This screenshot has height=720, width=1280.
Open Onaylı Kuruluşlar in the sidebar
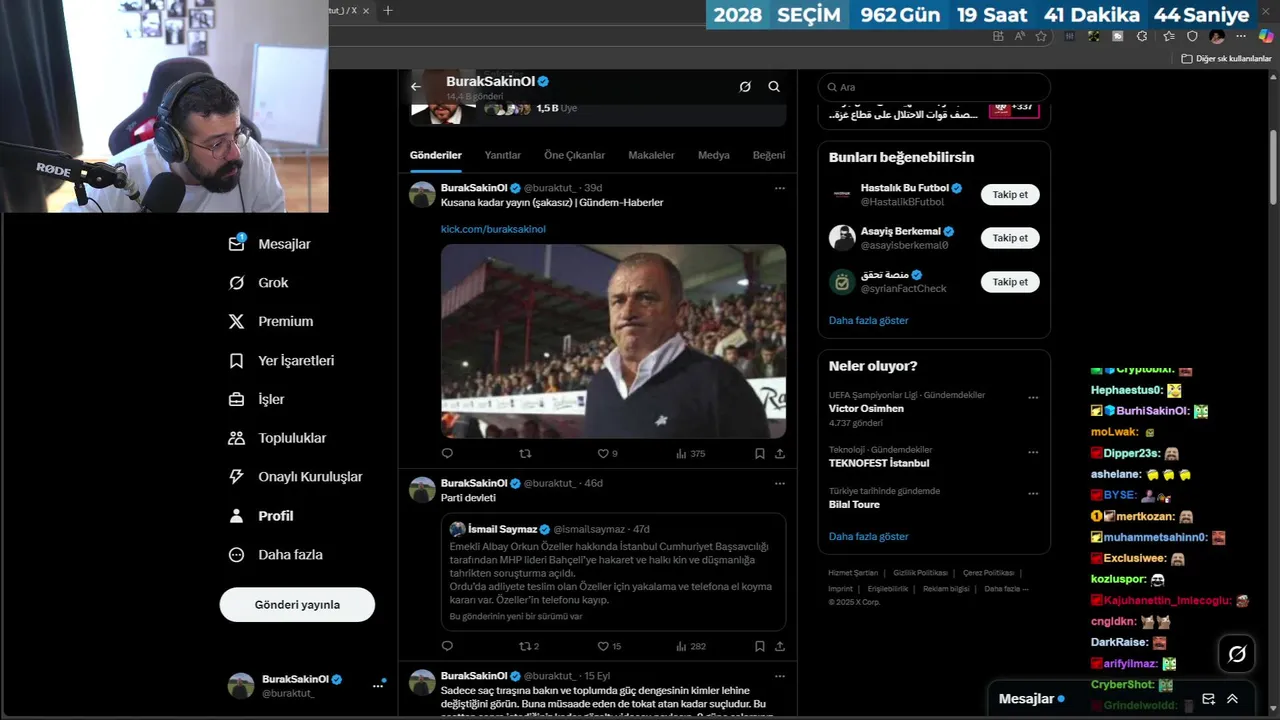(x=296, y=477)
